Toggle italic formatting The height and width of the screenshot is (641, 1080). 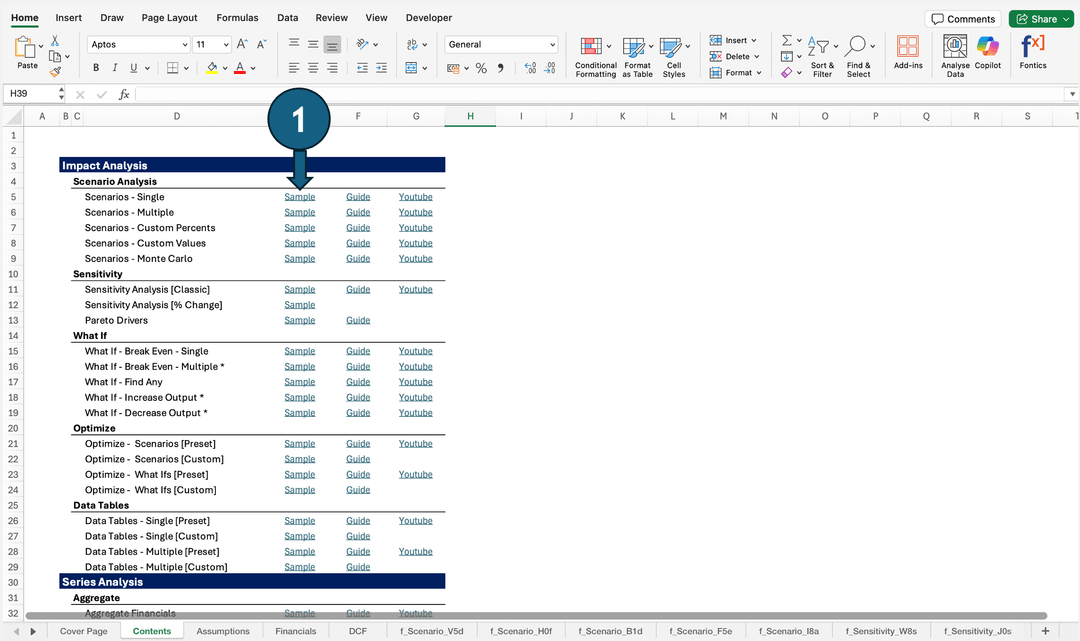point(115,68)
